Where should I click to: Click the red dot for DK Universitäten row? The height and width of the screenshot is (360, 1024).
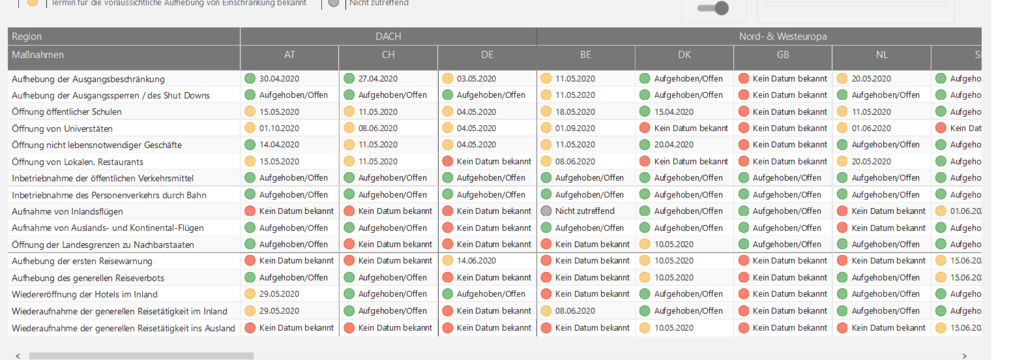644,128
